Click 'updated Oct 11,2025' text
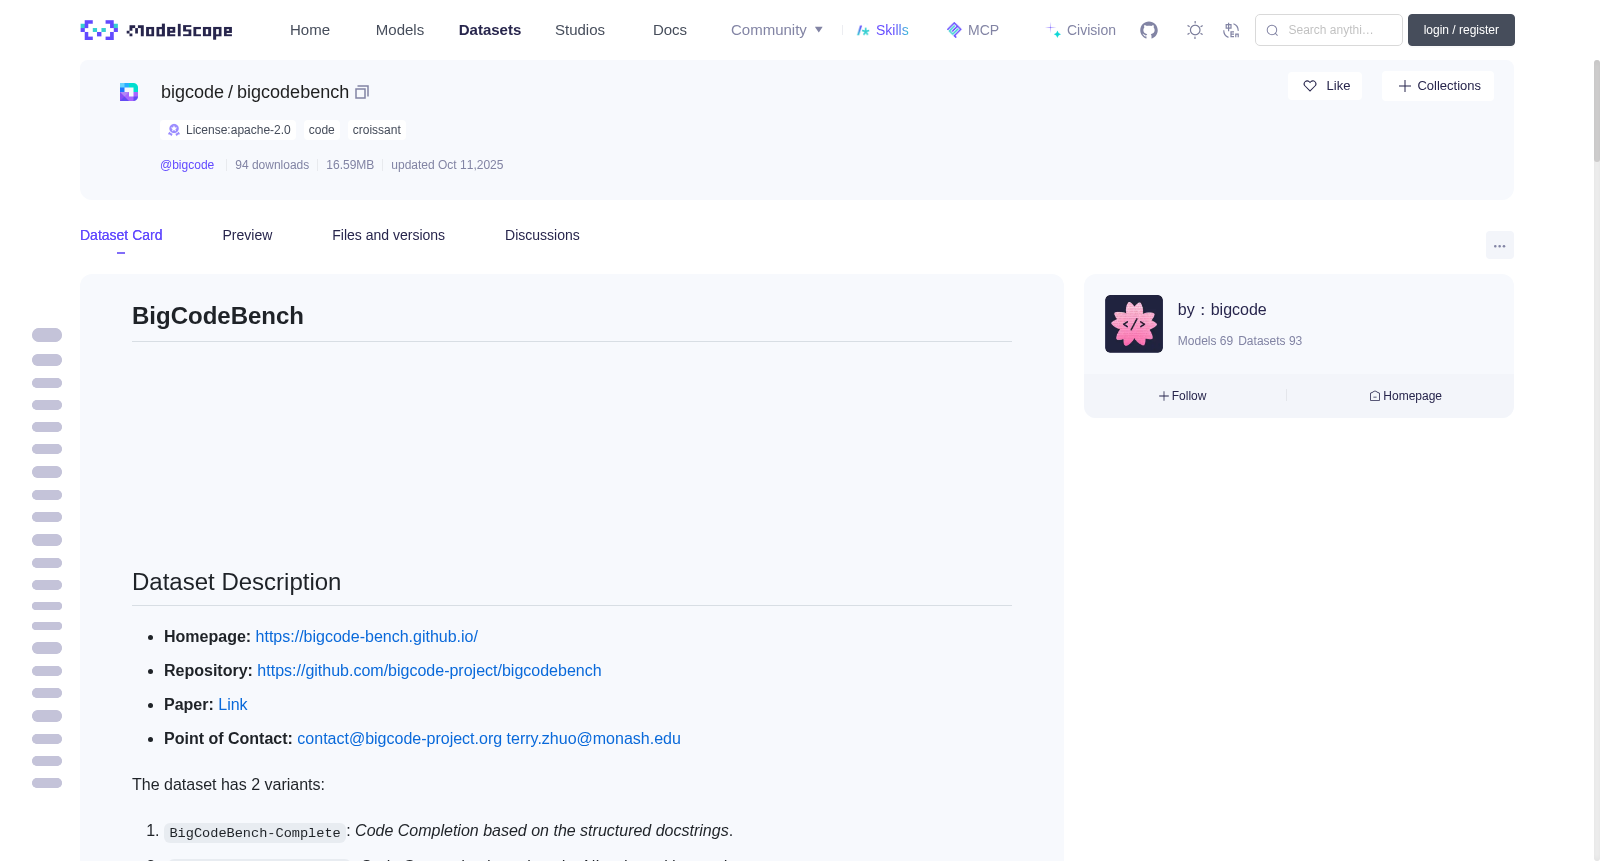 pyautogui.click(x=447, y=165)
